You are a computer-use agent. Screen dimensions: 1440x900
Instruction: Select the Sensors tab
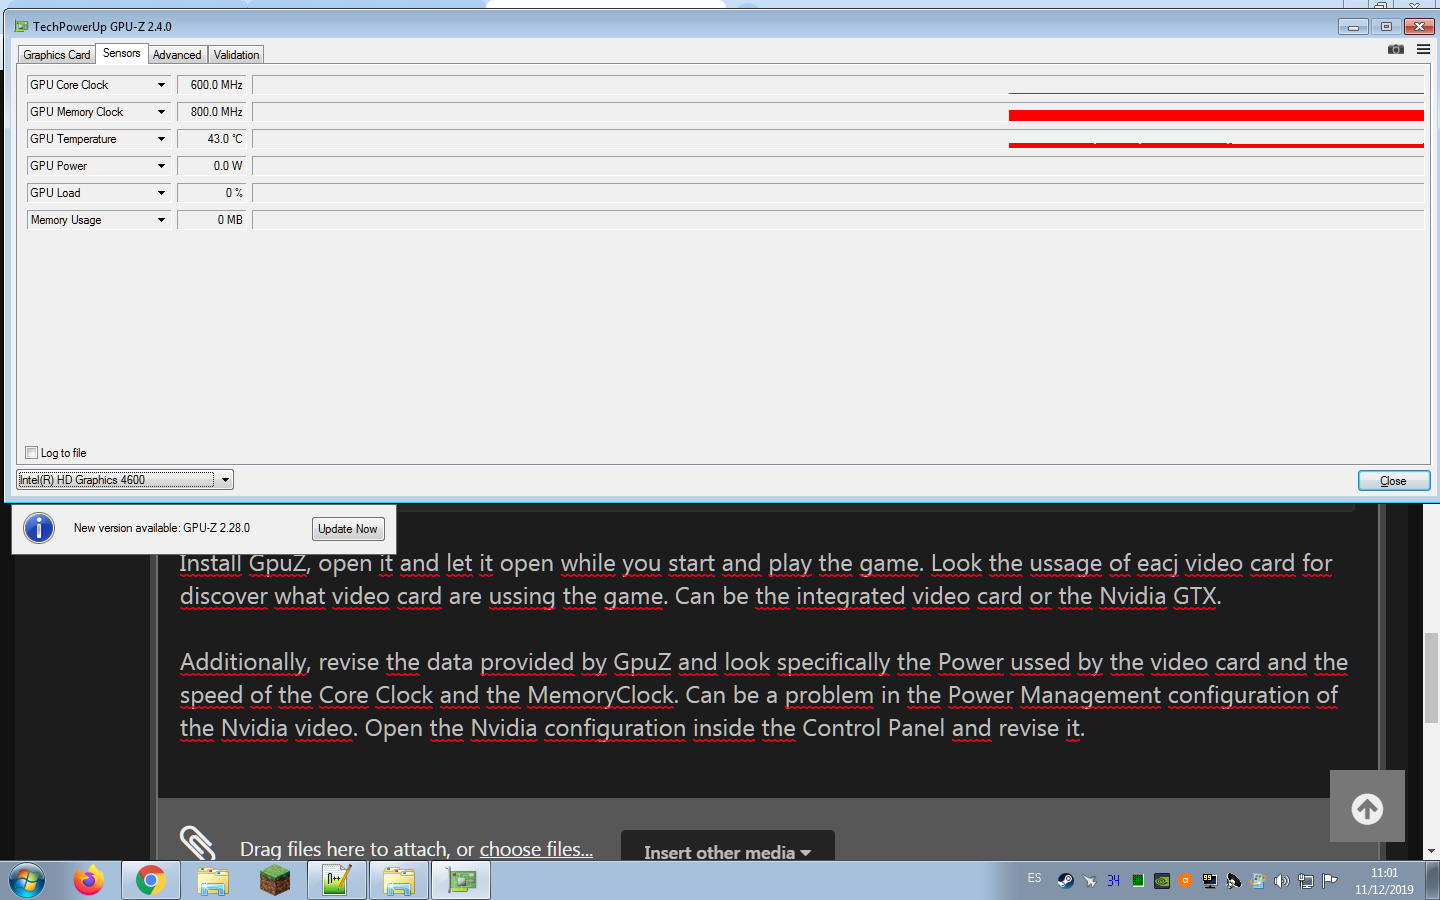(x=122, y=53)
